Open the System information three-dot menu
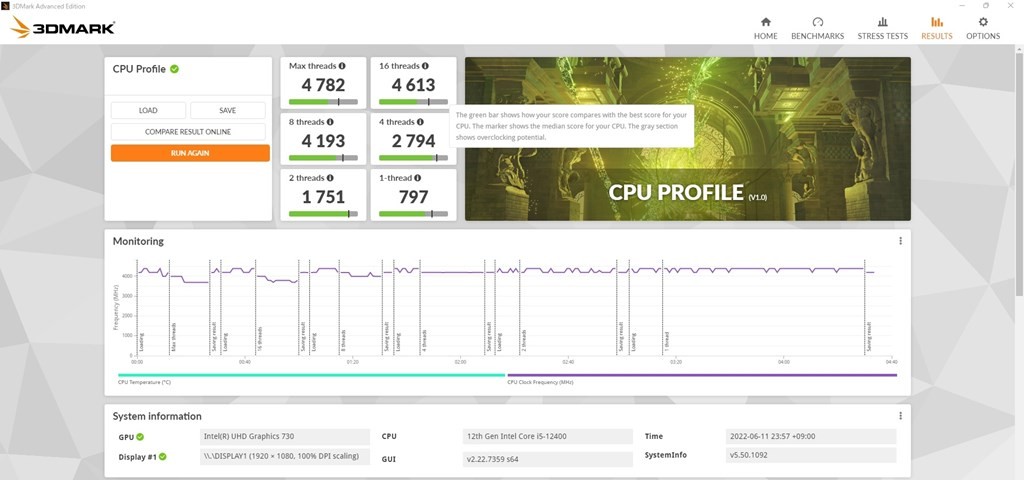The height and width of the screenshot is (480, 1024). point(900,416)
